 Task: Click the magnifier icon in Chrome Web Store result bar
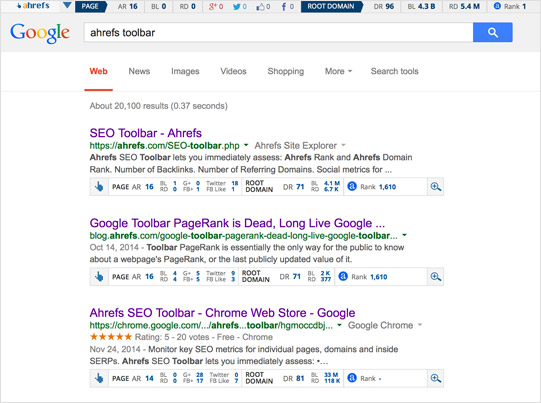tap(435, 379)
